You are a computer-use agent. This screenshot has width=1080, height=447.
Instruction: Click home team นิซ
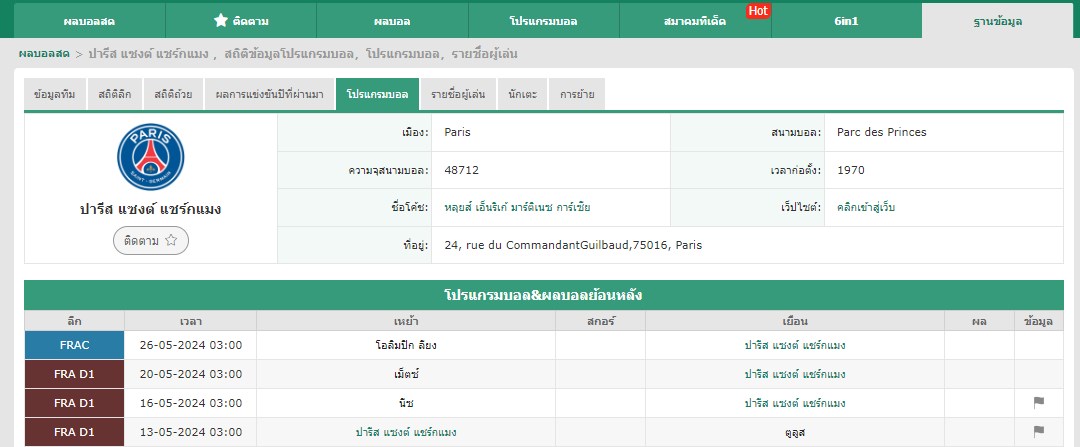pos(406,403)
